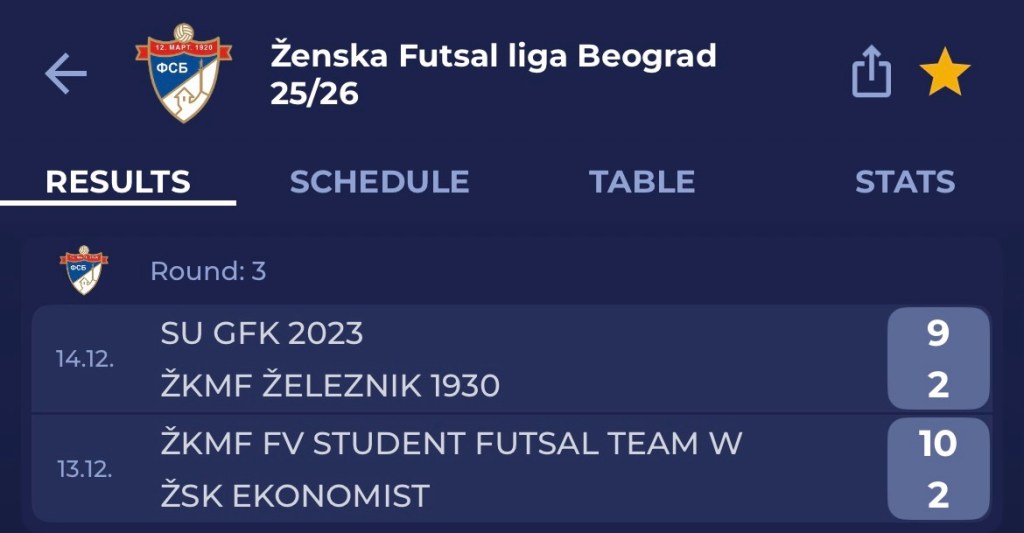Viewport: 1024px width, 533px height.
Task: Tap the small crest beside Round 3
Action: click(x=84, y=270)
